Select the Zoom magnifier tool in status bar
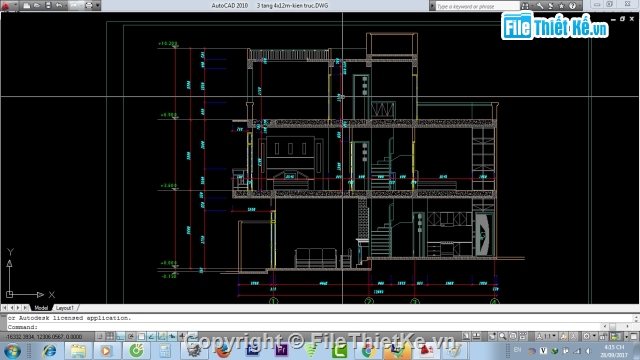This screenshot has height=360, width=640. click(x=502, y=336)
